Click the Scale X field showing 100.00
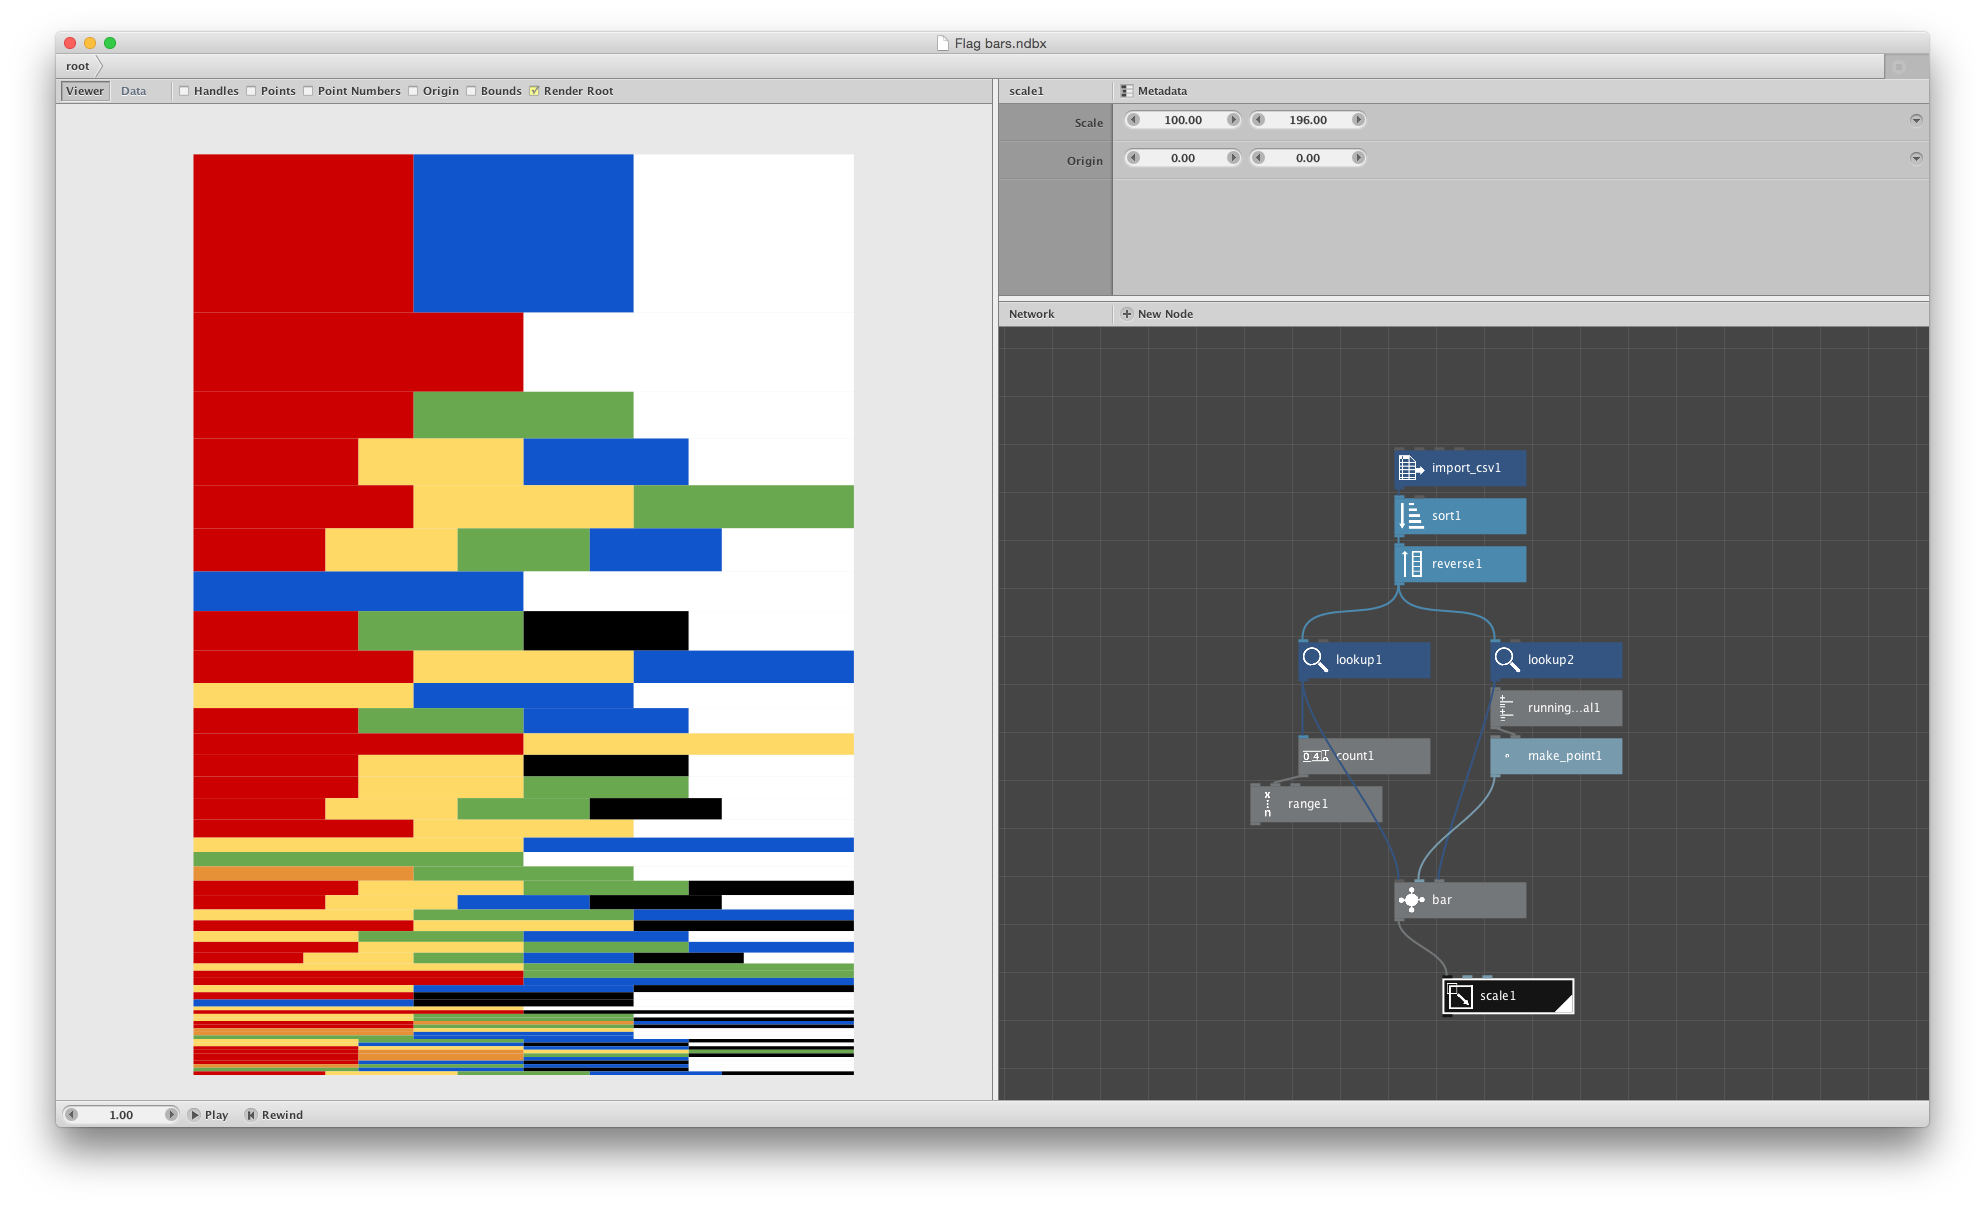The height and width of the screenshot is (1207, 1985). click(1183, 120)
